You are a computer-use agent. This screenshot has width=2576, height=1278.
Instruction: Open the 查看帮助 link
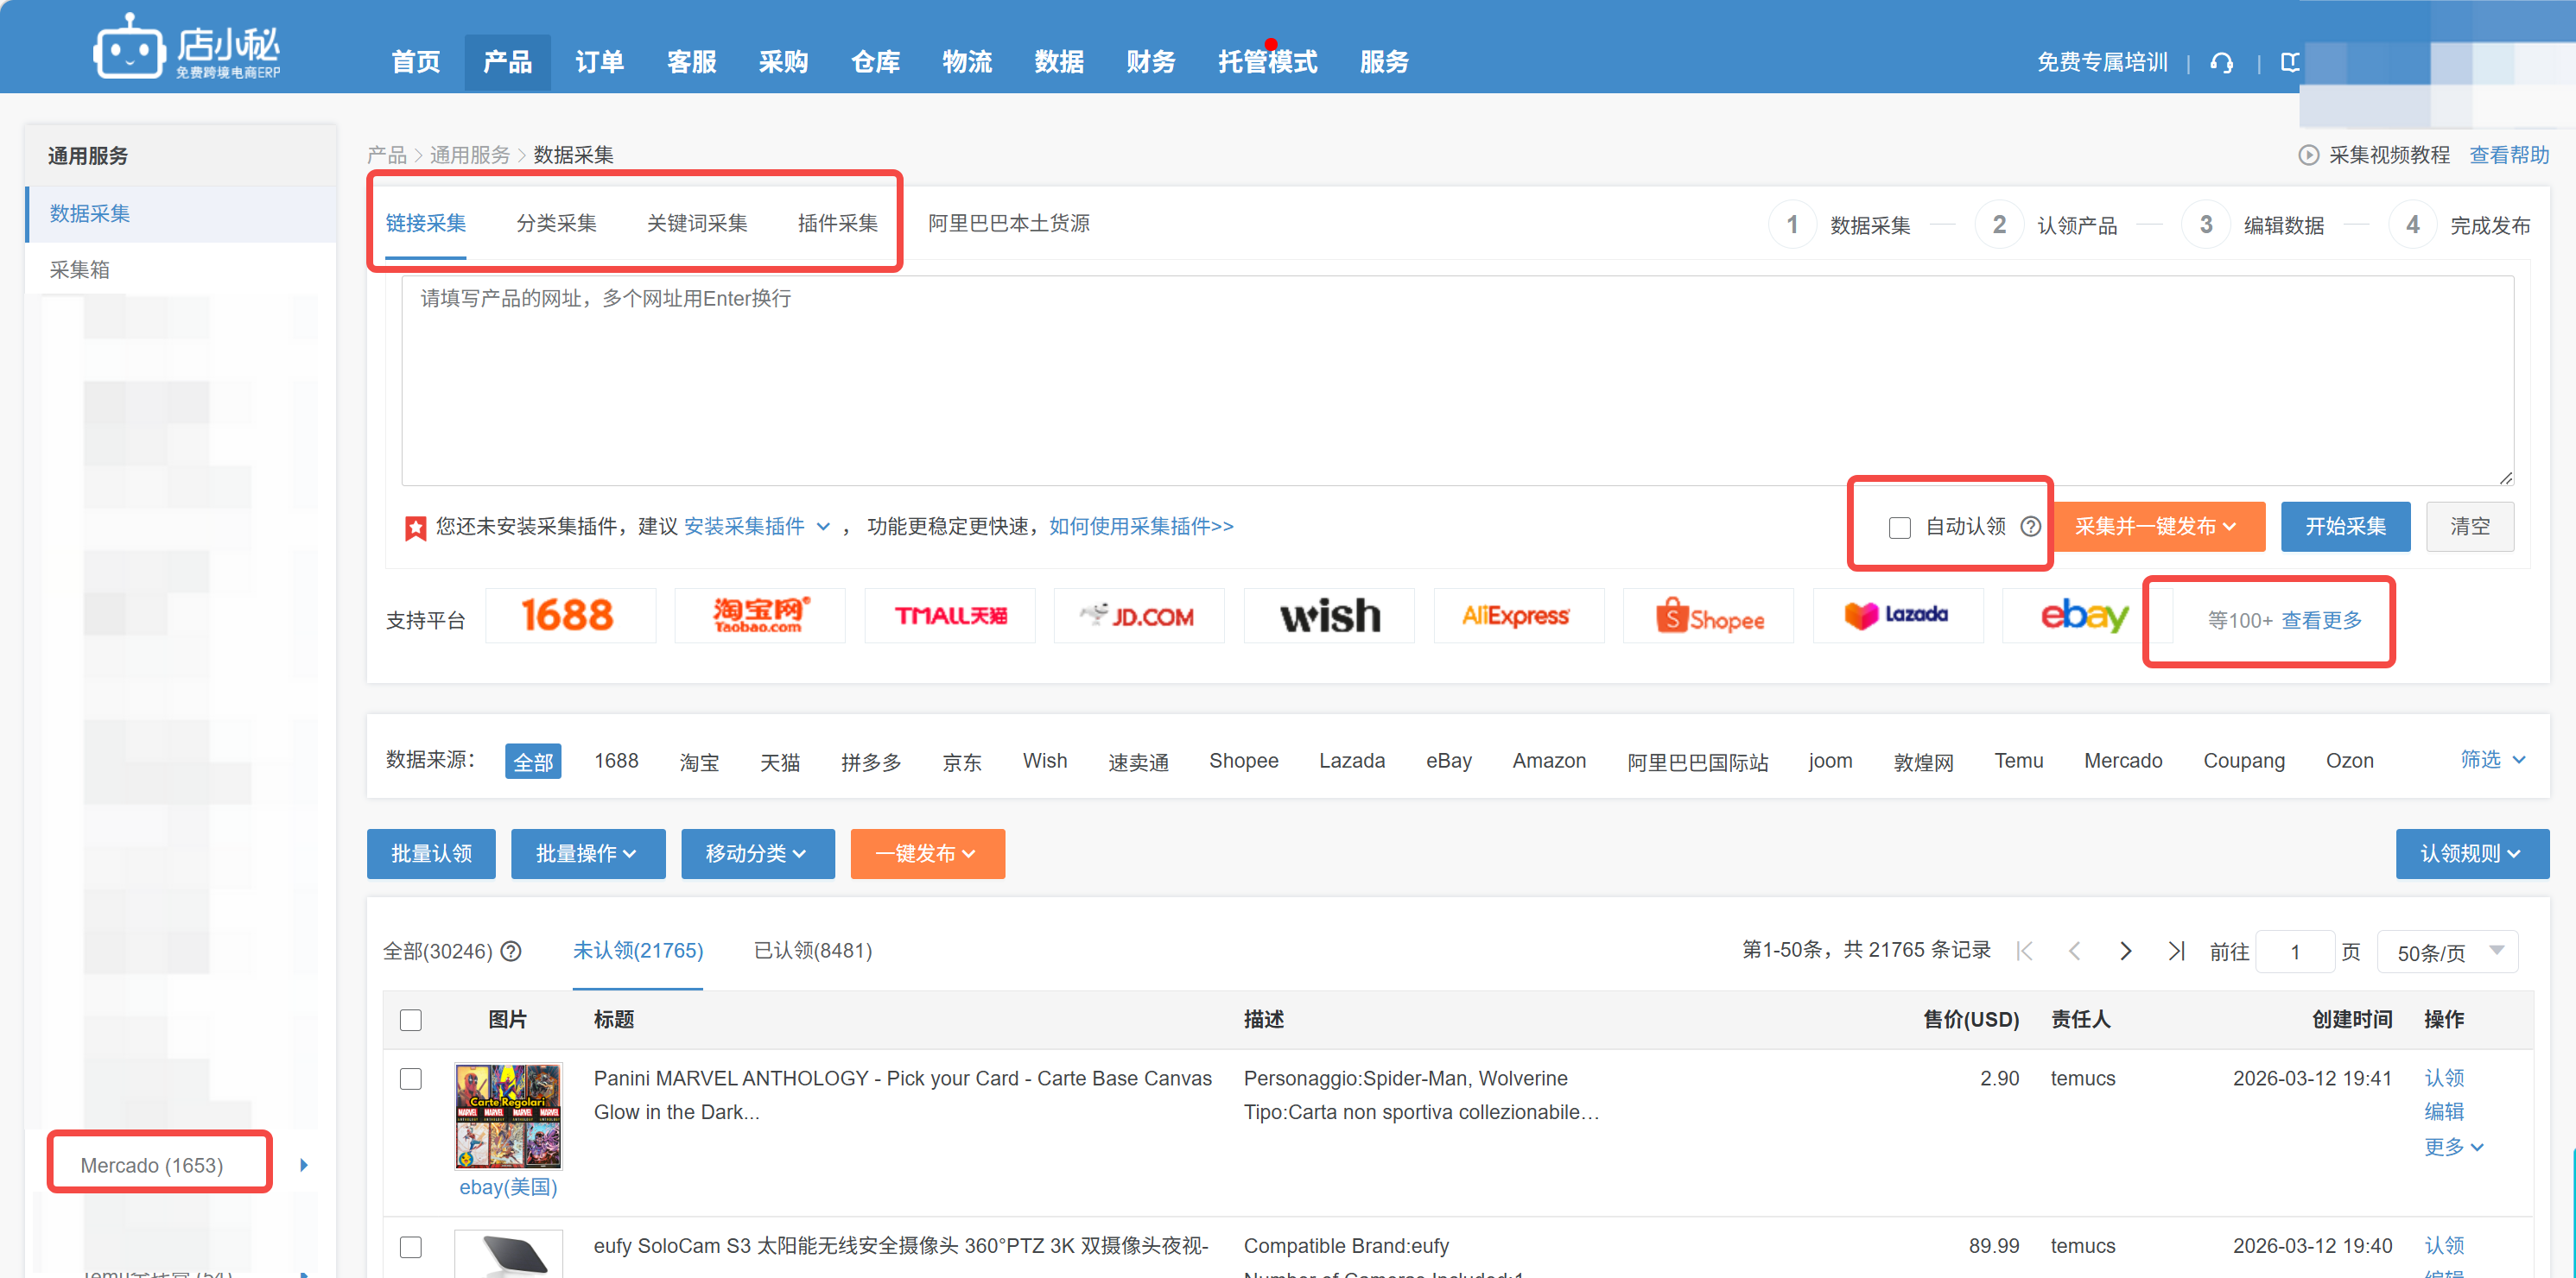2509,155
